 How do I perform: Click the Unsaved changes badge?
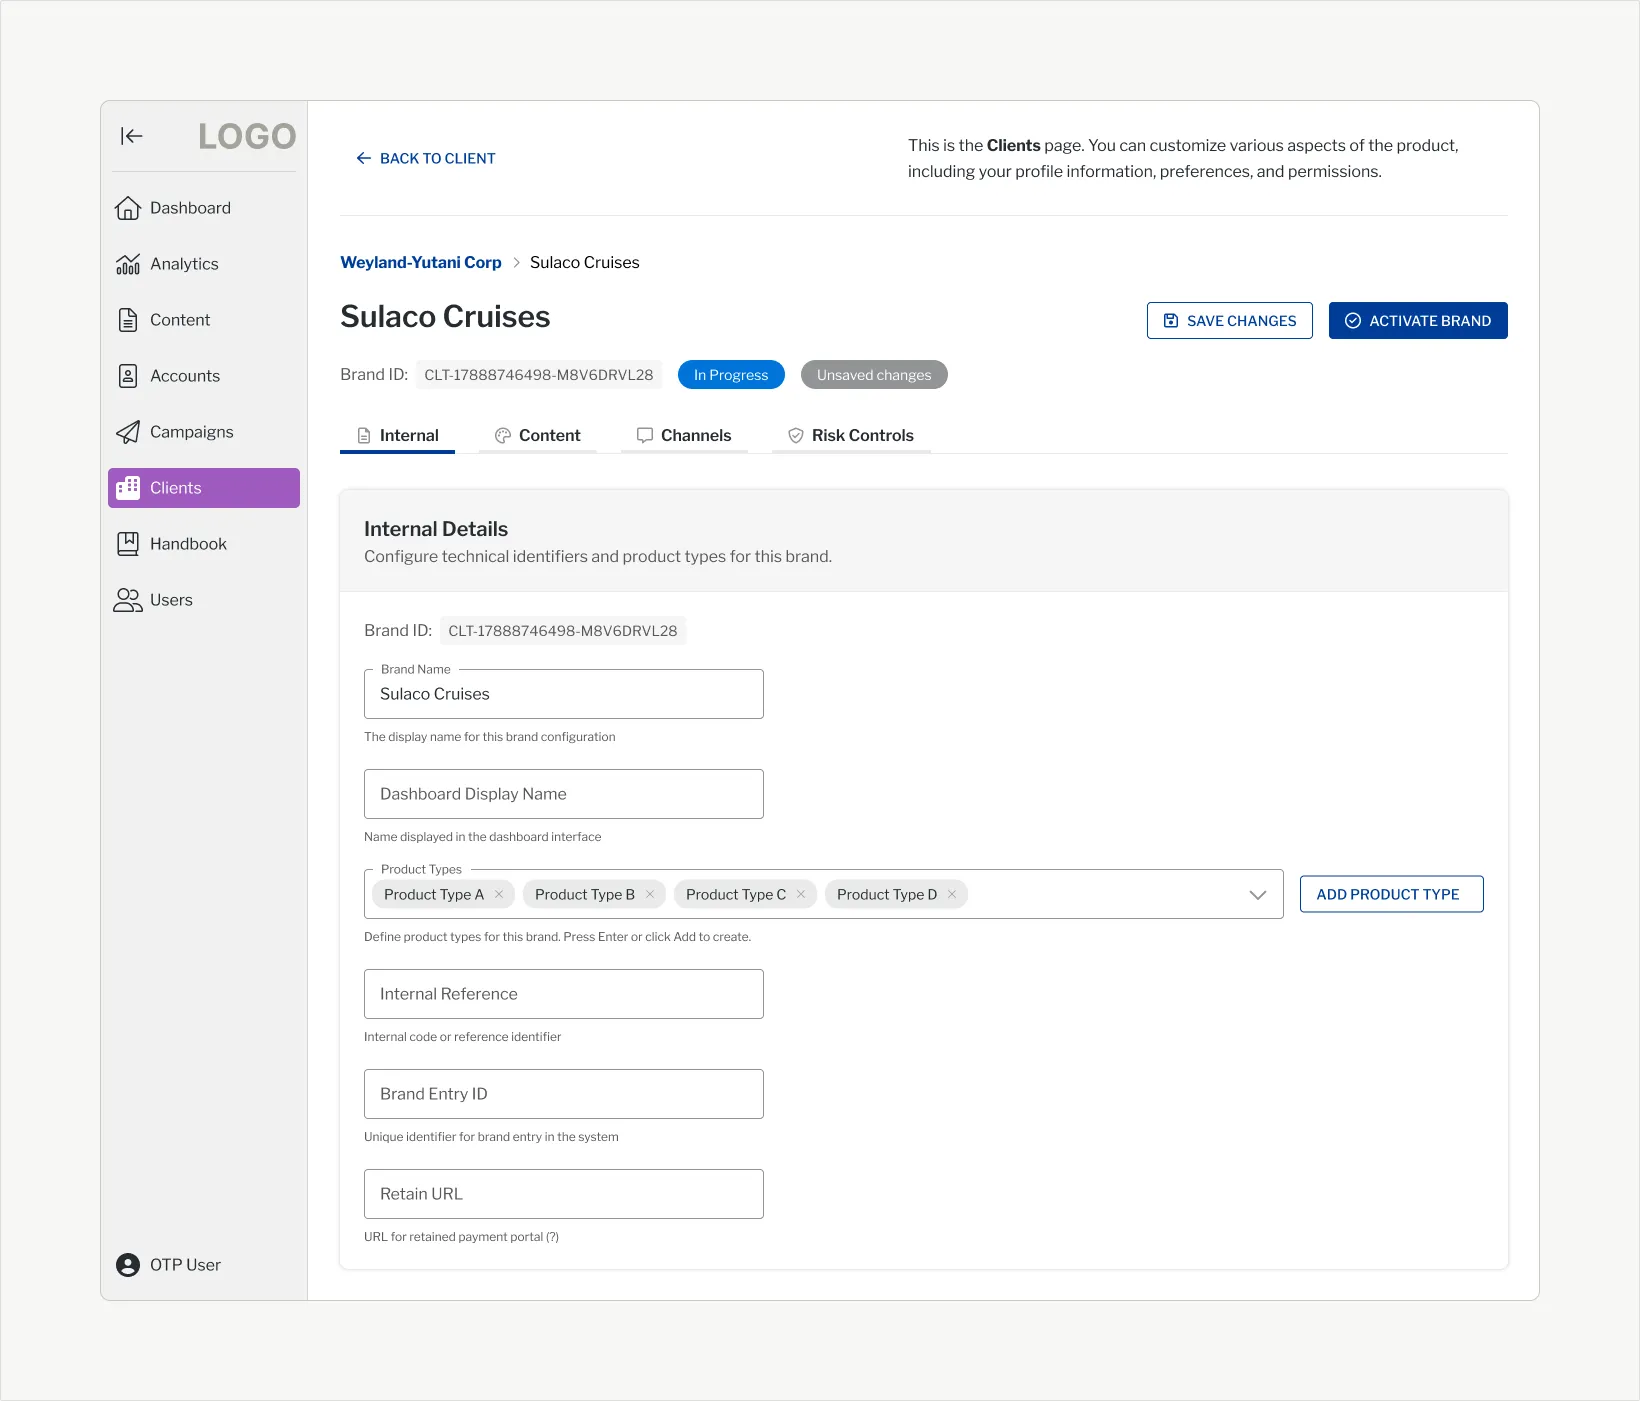(874, 375)
